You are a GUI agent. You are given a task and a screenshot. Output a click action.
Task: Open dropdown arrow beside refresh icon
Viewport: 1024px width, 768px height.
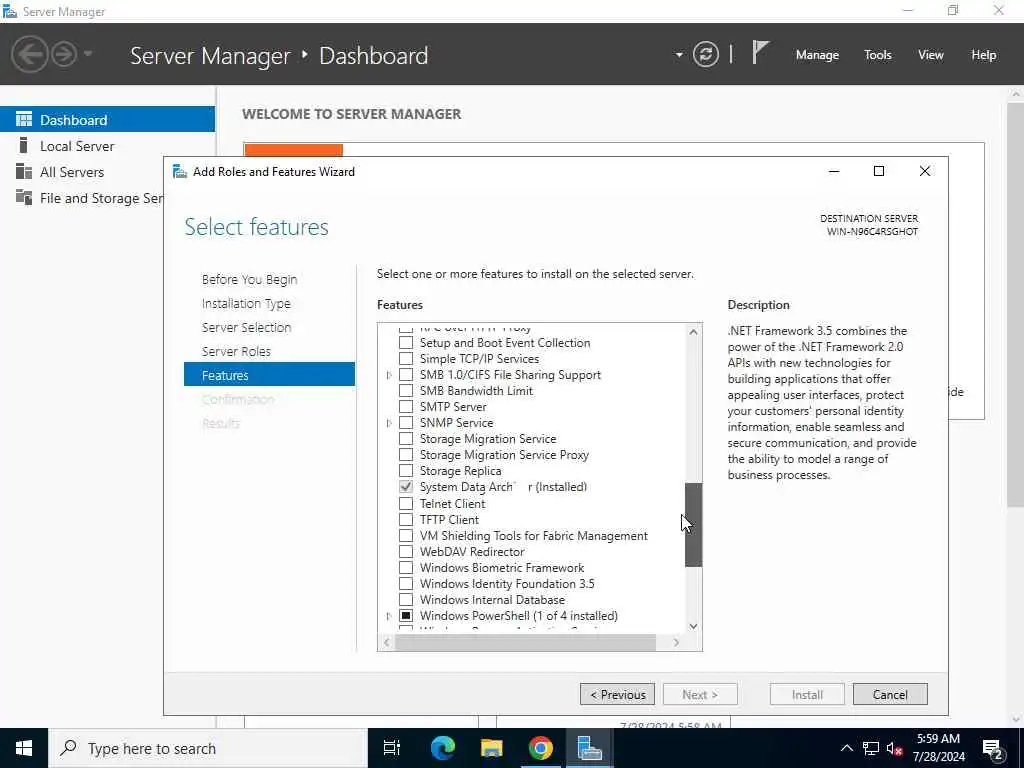[x=679, y=55]
